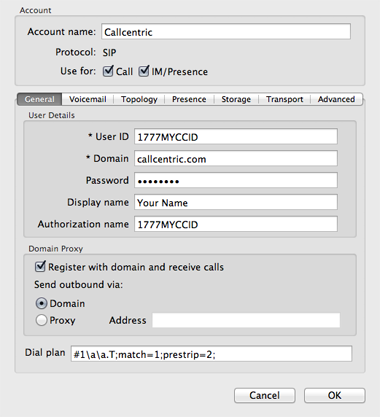This screenshot has height=417, width=380.
Task: Click the SIP protocol value
Action: click(x=109, y=52)
